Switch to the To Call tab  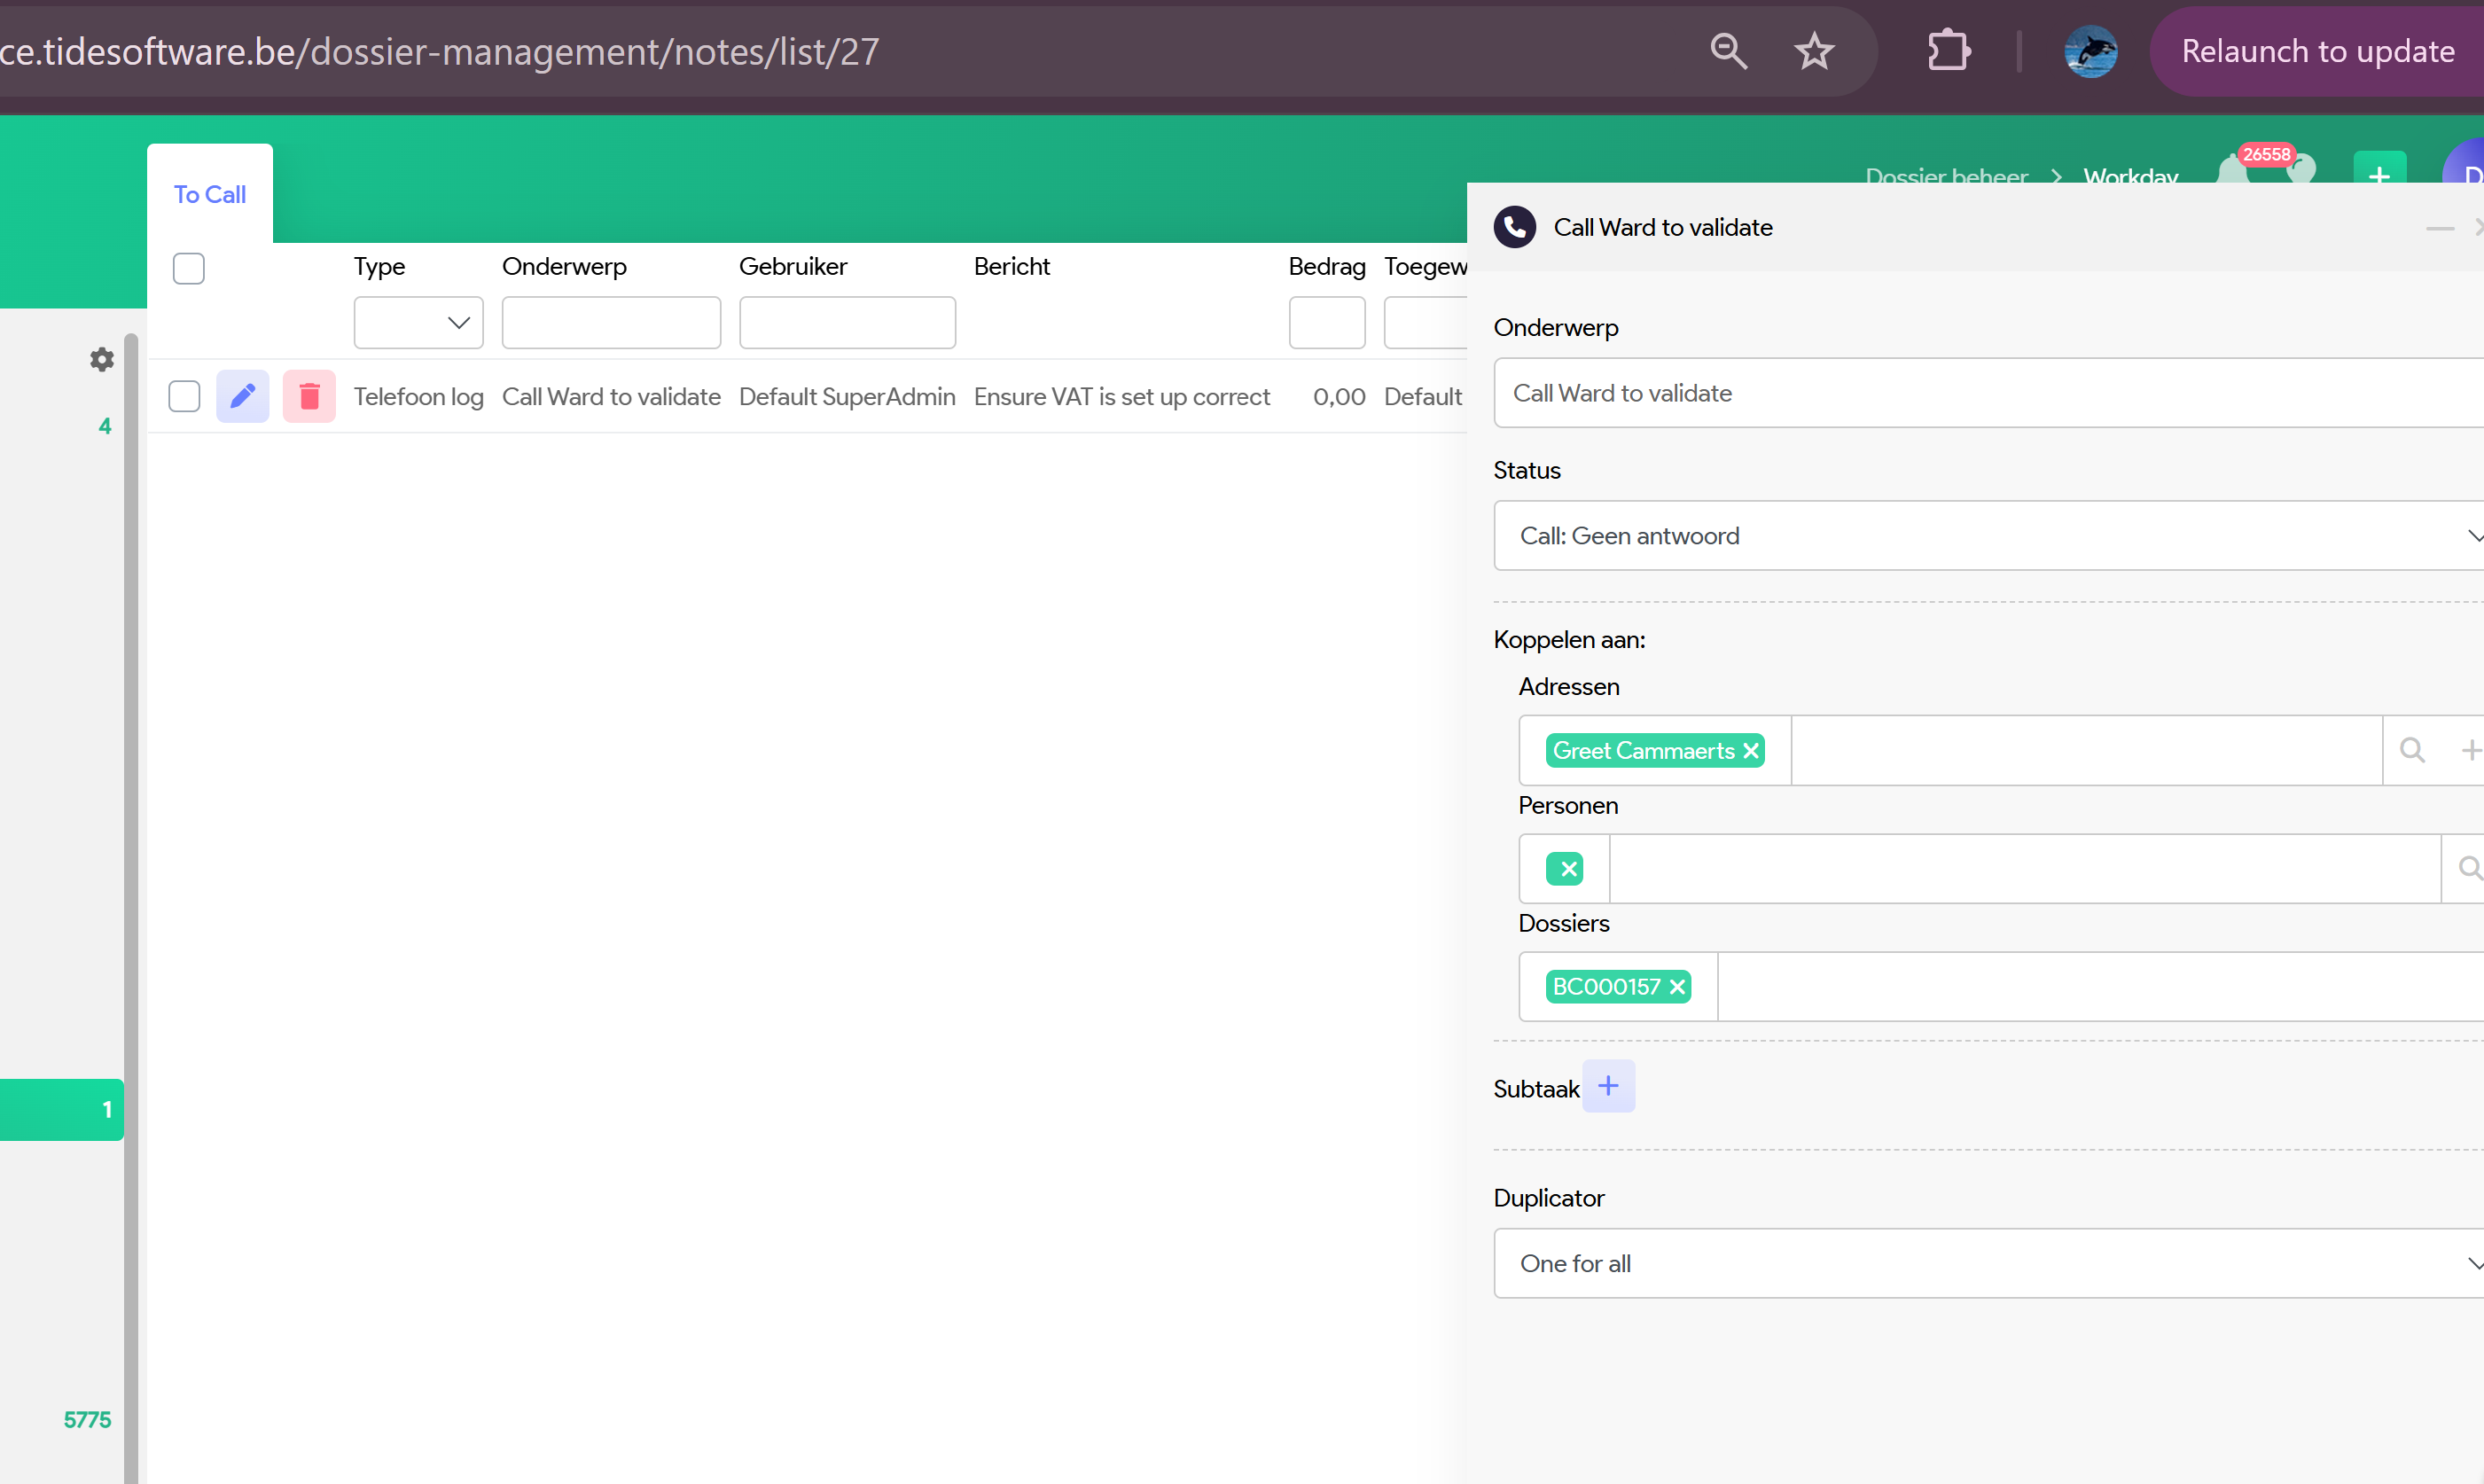point(210,194)
